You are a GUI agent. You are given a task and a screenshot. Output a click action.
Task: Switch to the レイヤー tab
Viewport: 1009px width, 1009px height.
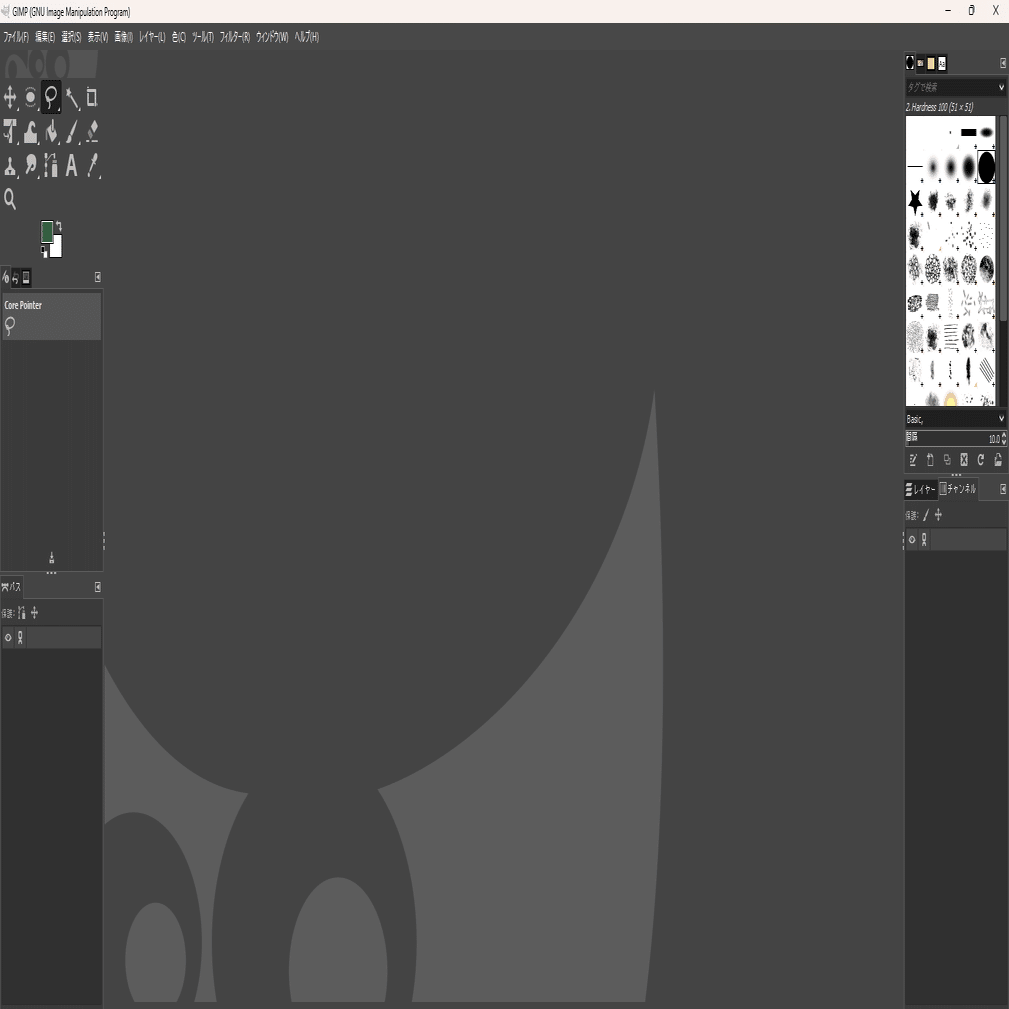point(921,489)
